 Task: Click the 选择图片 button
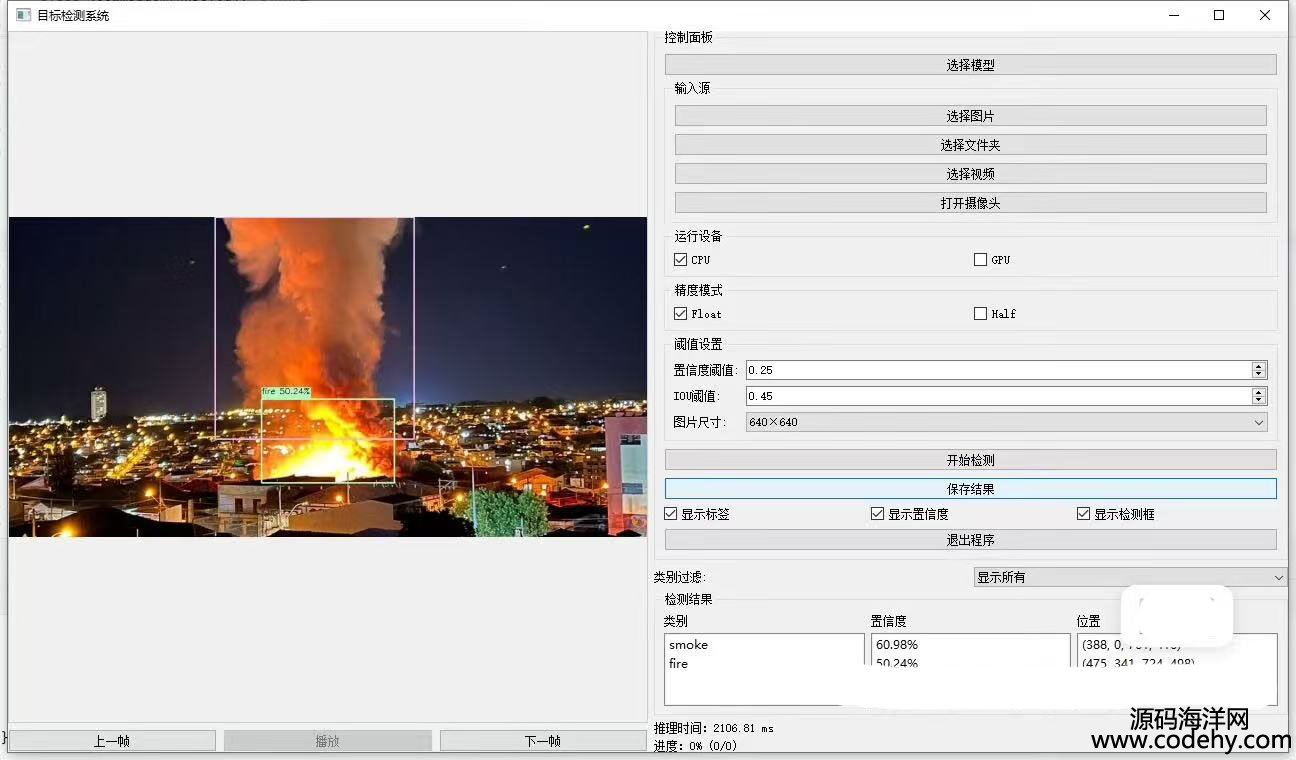970,116
